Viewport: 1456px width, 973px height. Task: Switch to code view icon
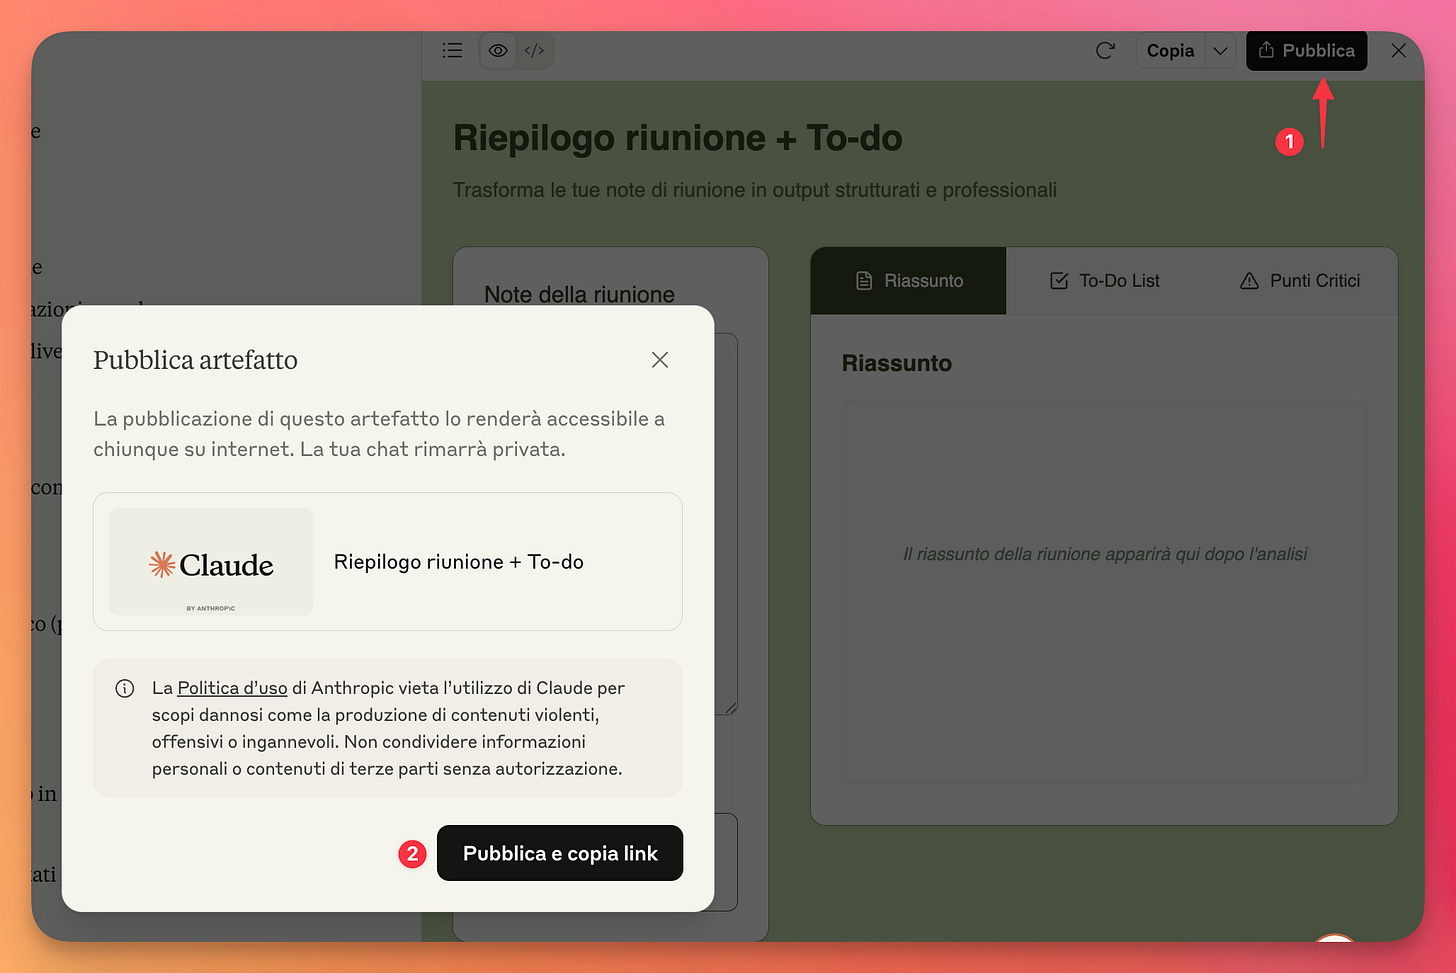tap(534, 50)
